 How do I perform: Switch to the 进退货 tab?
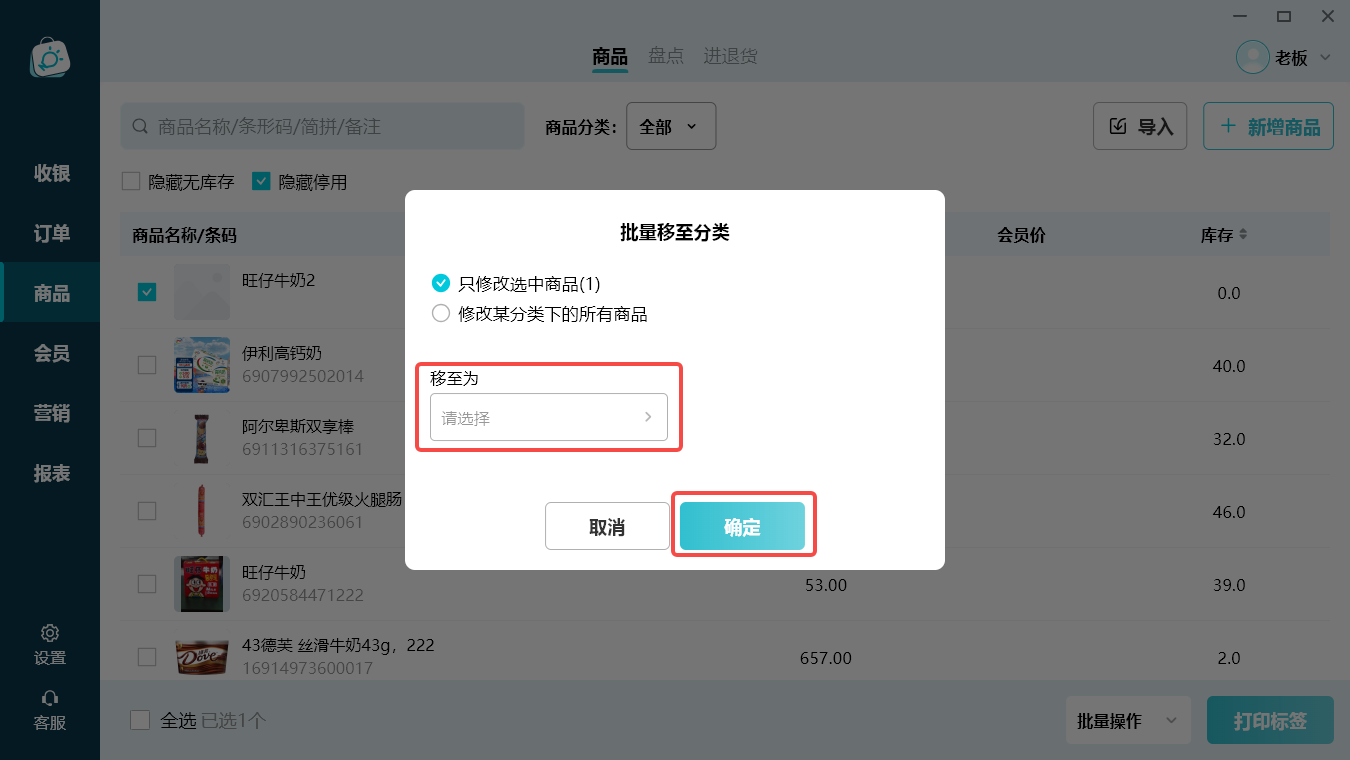pyautogui.click(x=730, y=56)
